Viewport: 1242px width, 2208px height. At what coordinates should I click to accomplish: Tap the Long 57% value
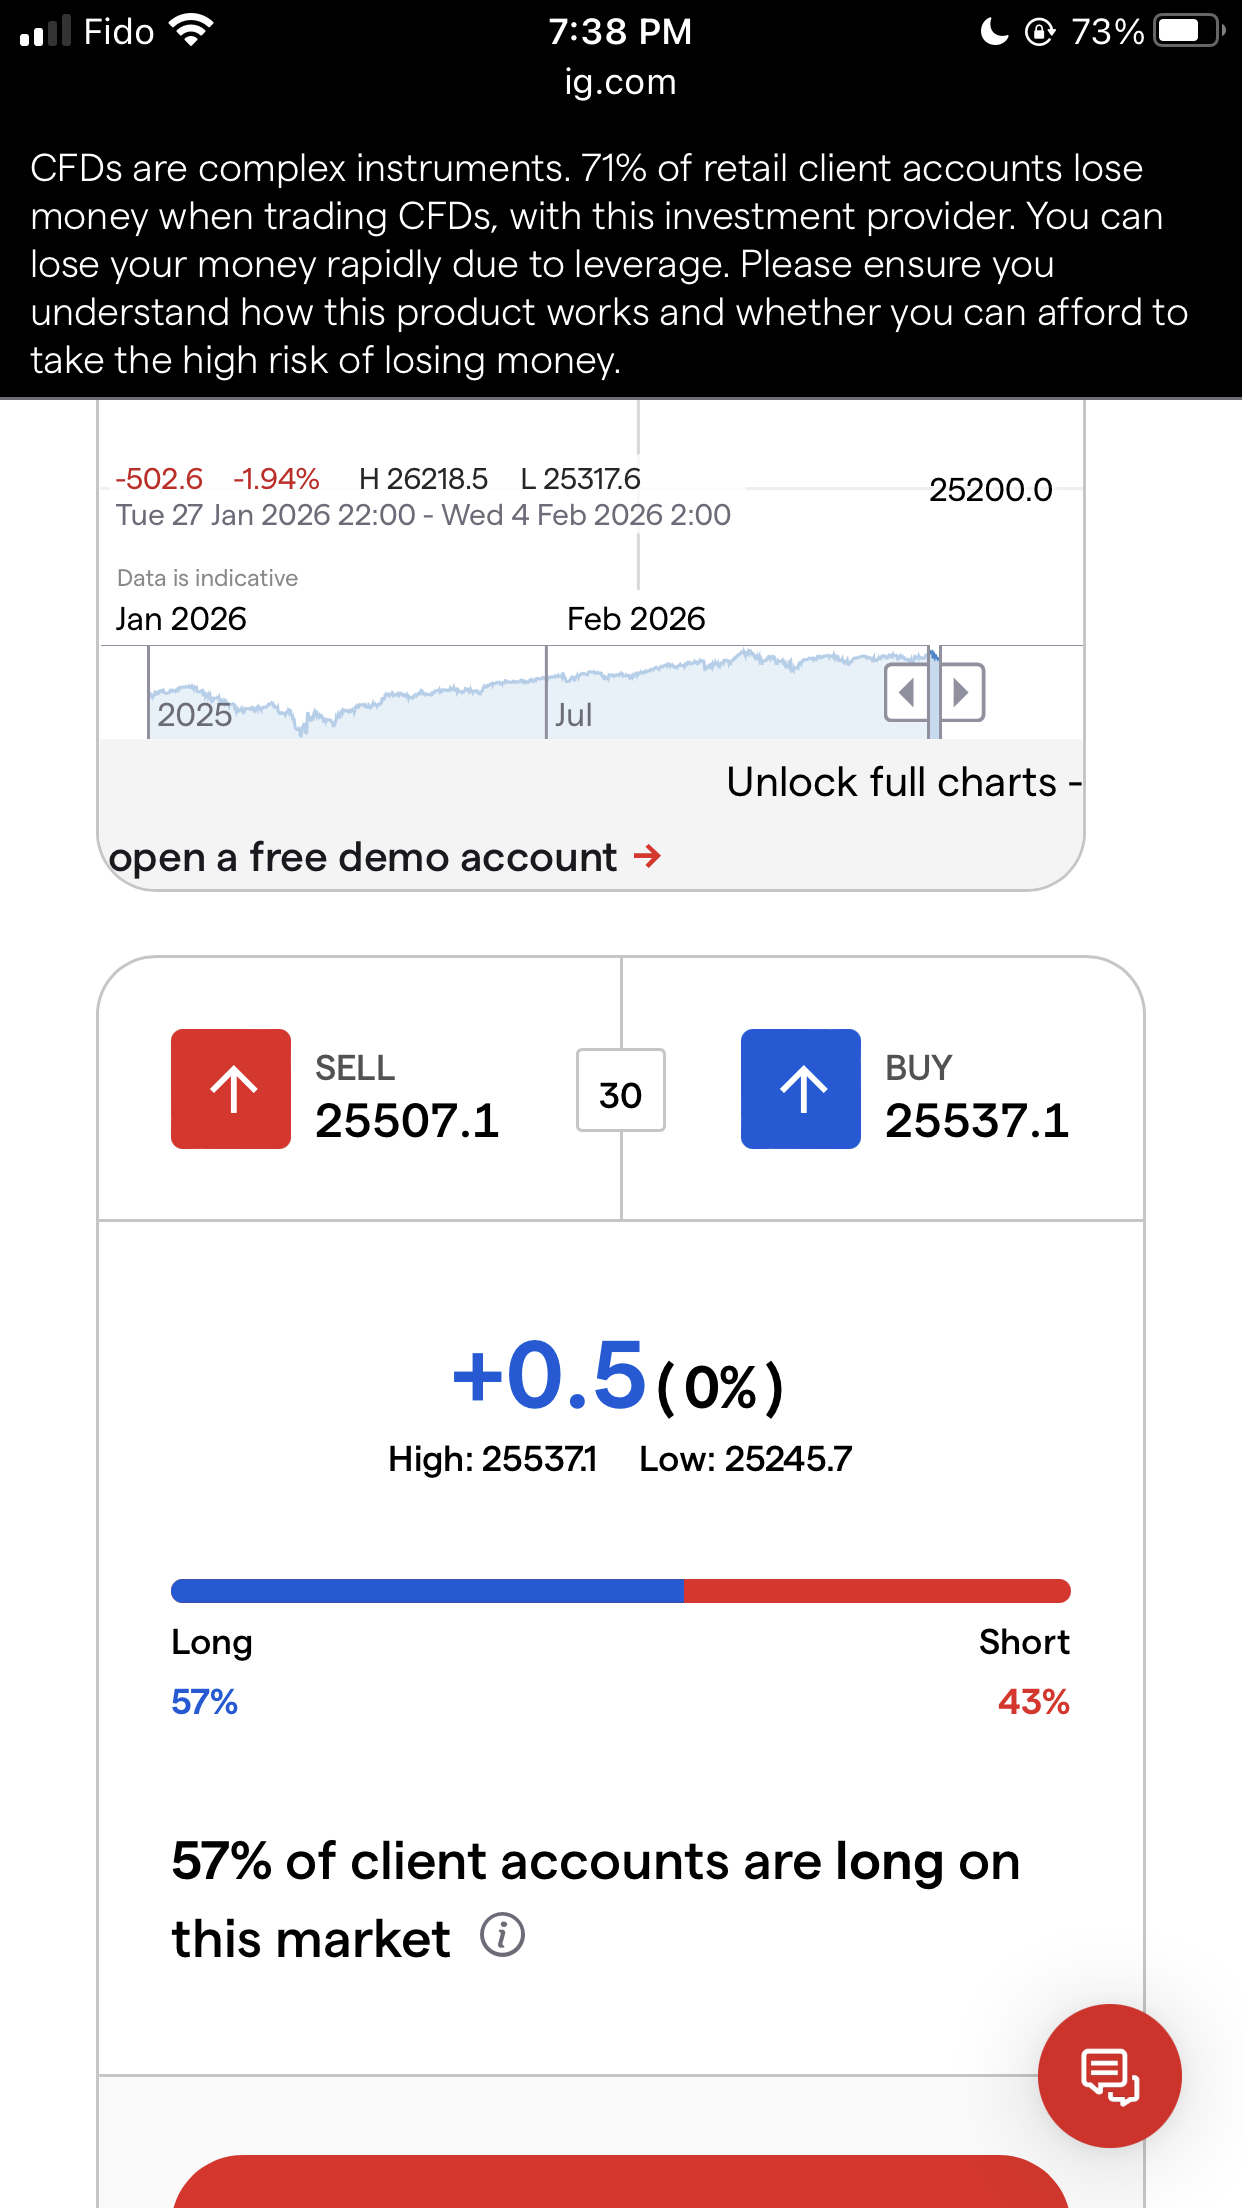(x=204, y=1702)
